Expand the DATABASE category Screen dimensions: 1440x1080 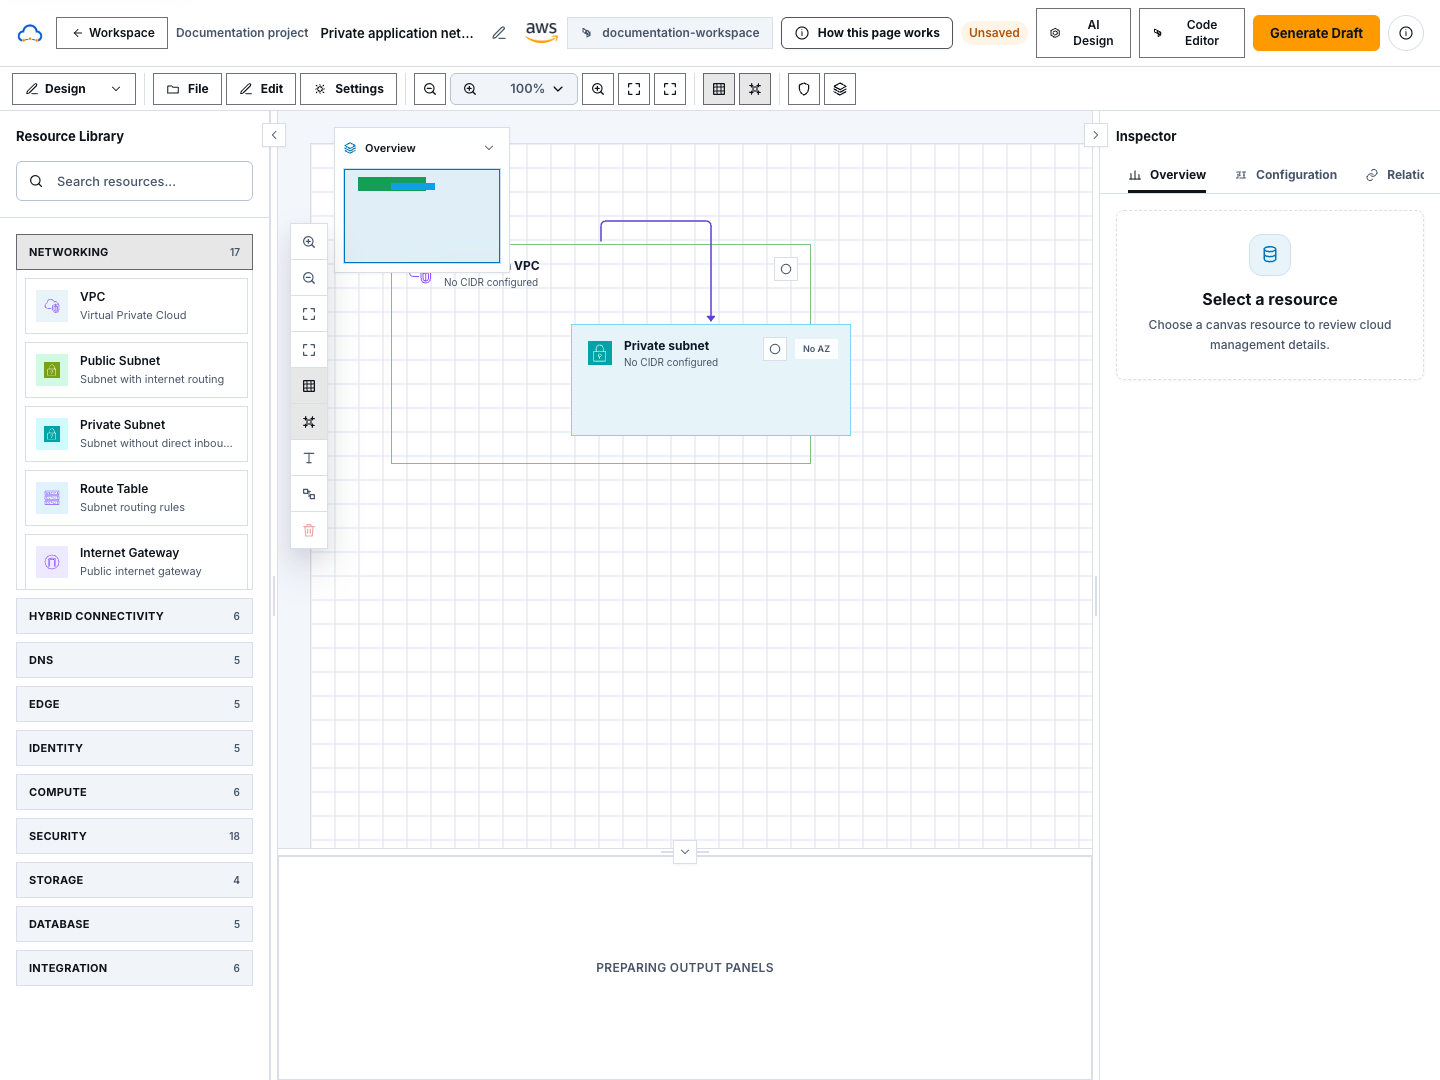click(134, 924)
